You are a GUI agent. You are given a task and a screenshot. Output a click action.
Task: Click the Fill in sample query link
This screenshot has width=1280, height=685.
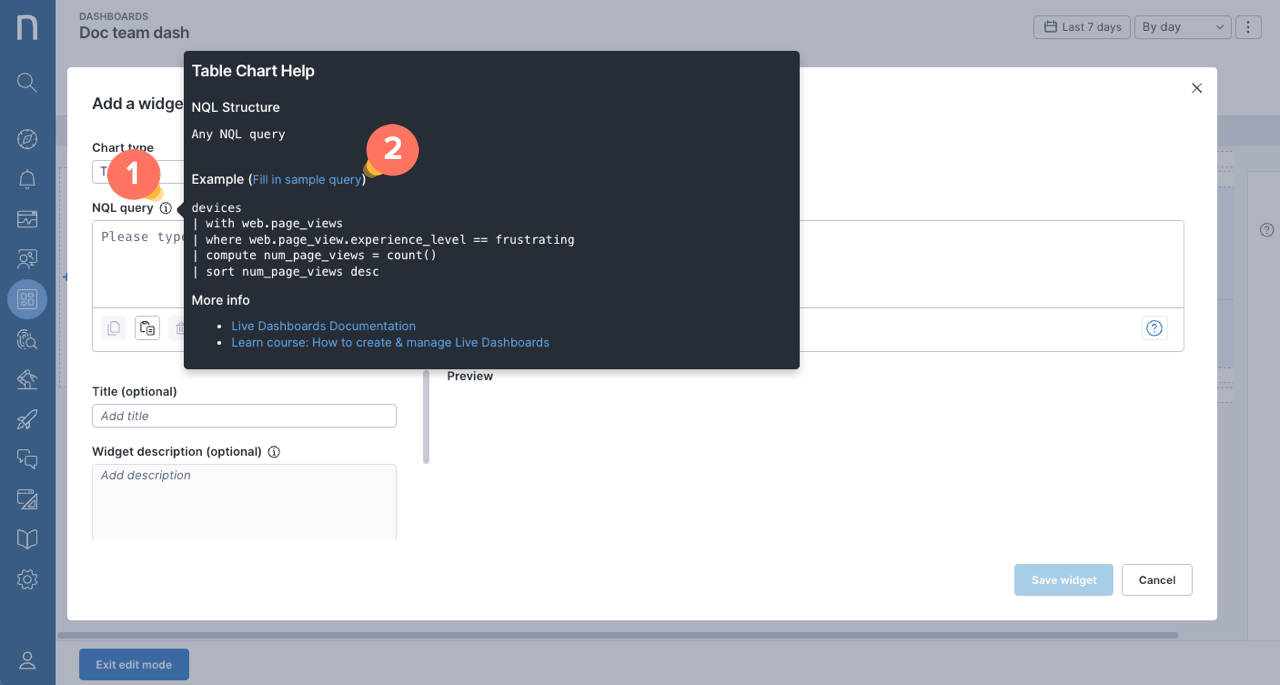click(307, 180)
